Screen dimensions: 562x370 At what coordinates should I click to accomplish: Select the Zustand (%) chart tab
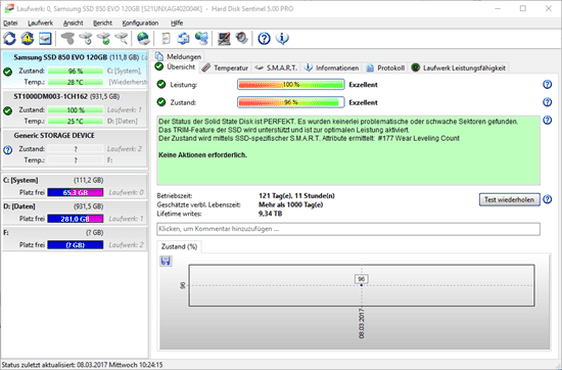coord(179,247)
